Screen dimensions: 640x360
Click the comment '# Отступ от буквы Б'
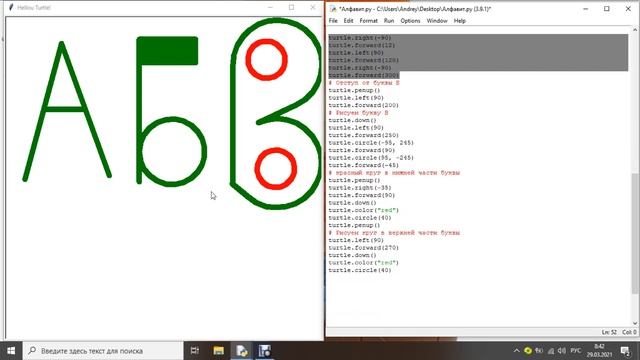(364, 83)
